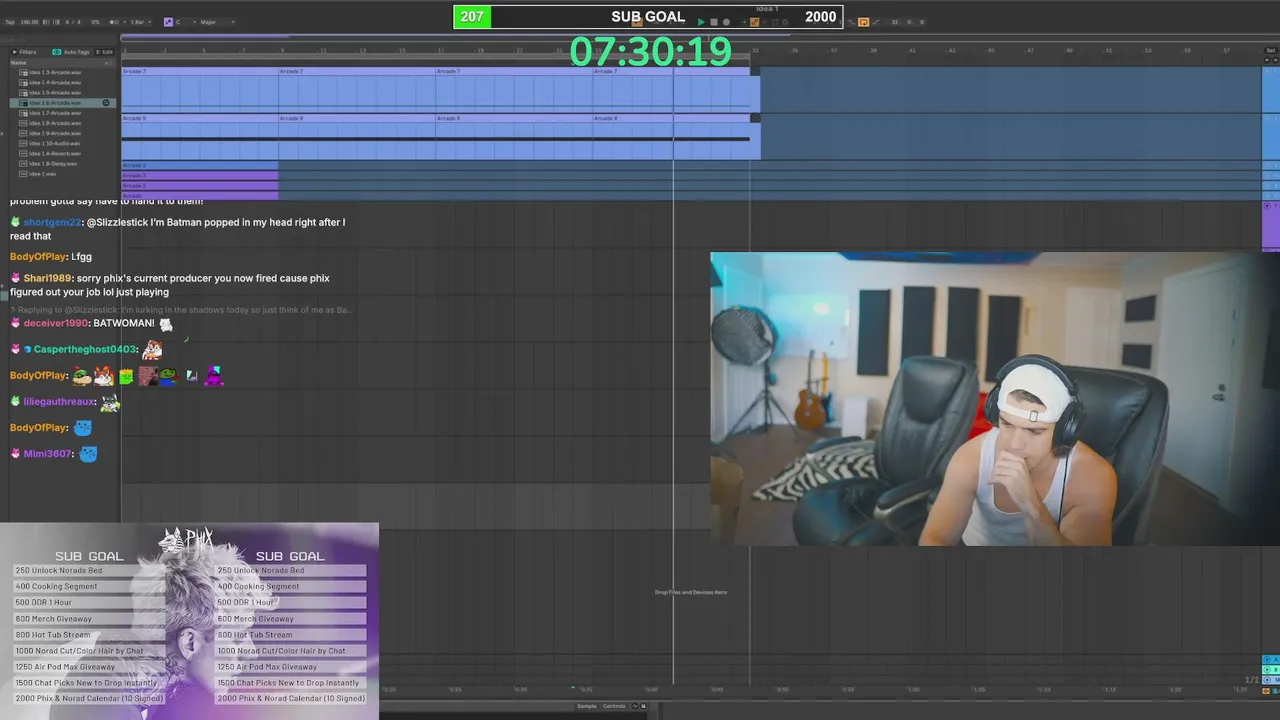Screen dimensions: 1280x720
Task: Click the Tap tempo button
Action: [x=9, y=22]
